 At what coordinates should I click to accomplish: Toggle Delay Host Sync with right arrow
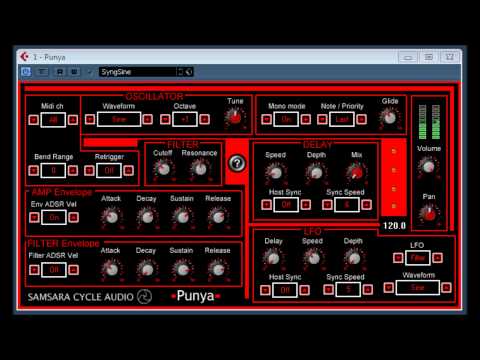pyautogui.click(x=306, y=205)
